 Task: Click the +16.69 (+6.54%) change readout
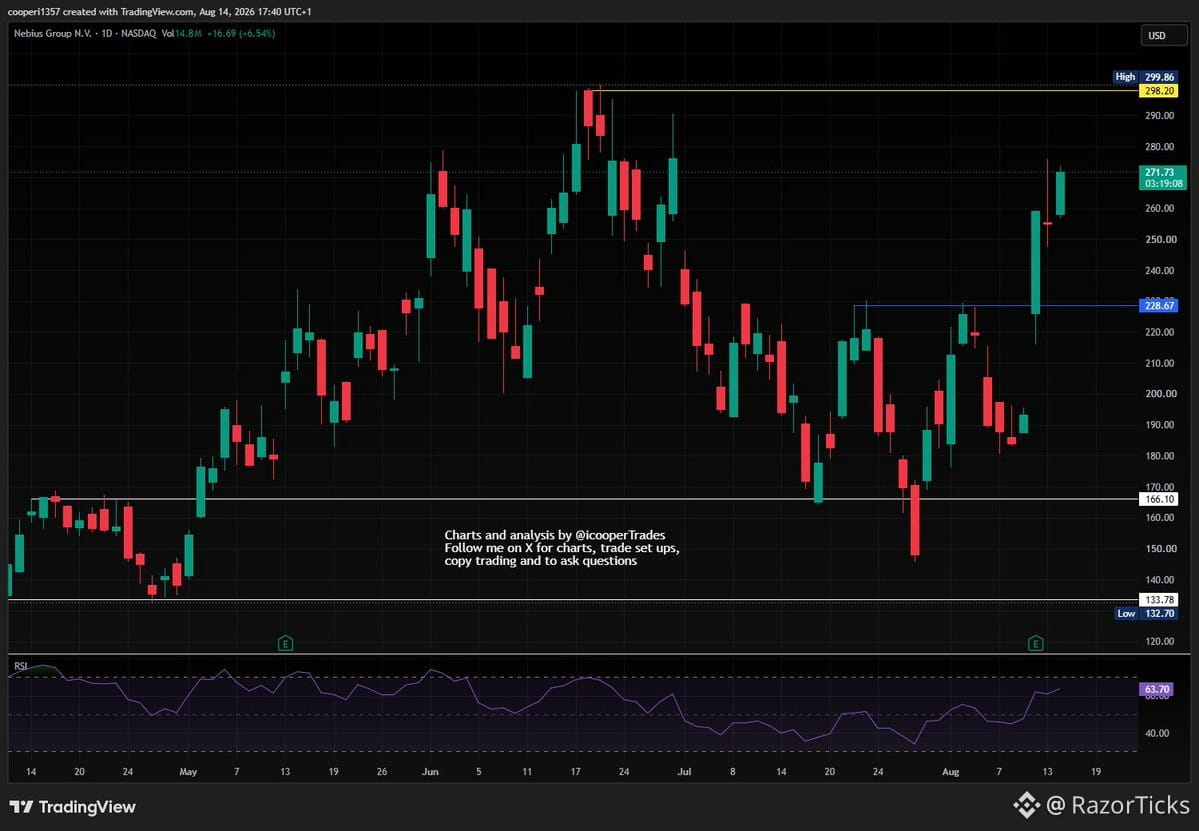tap(241, 34)
